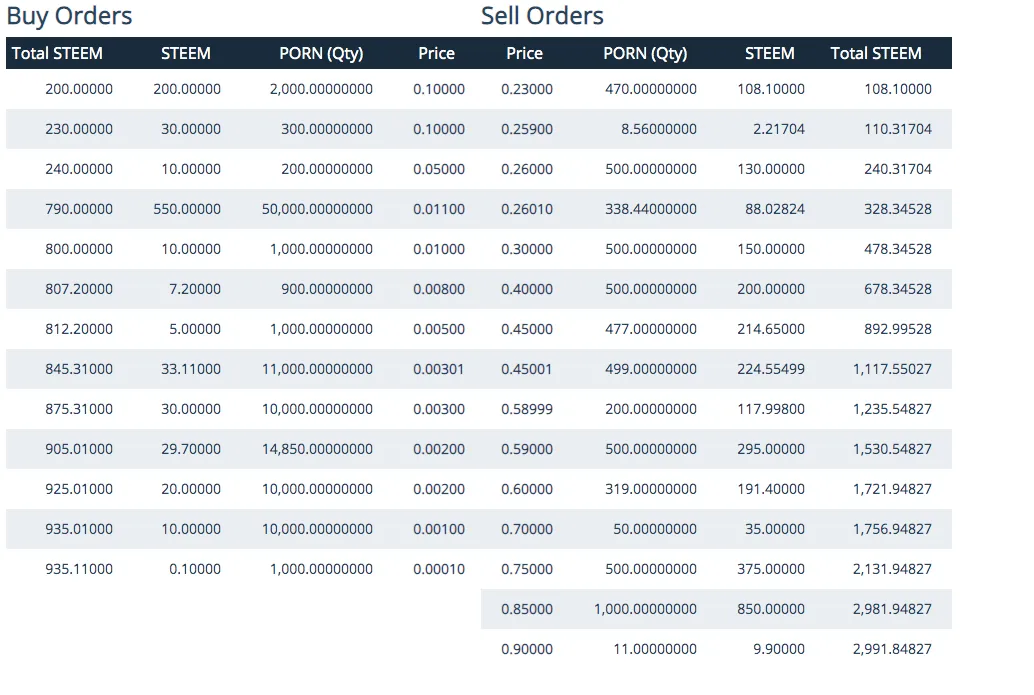Click sell total 110.31704
1034x695 pixels.
click(898, 129)
